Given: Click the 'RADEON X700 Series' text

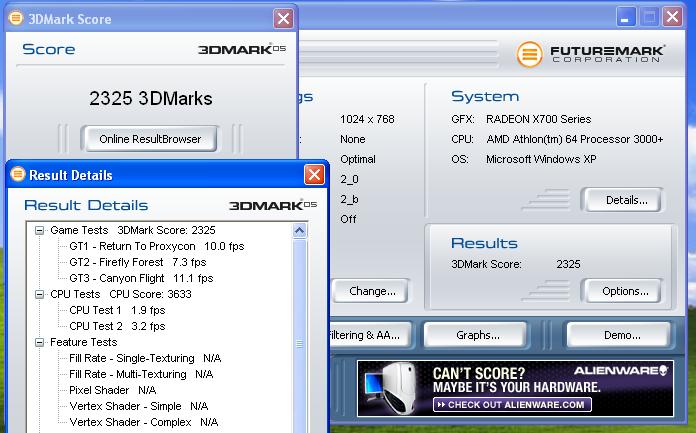Looking at the screenshot, I should click(538, 119).
